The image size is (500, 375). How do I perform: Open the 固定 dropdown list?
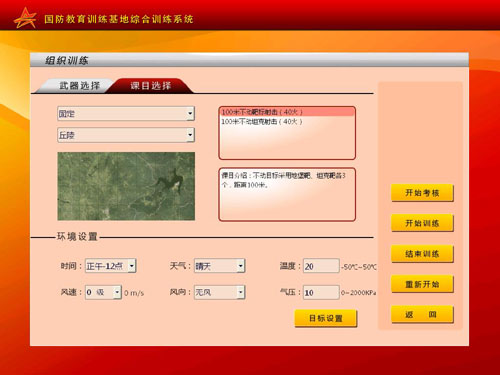(126, 114)
